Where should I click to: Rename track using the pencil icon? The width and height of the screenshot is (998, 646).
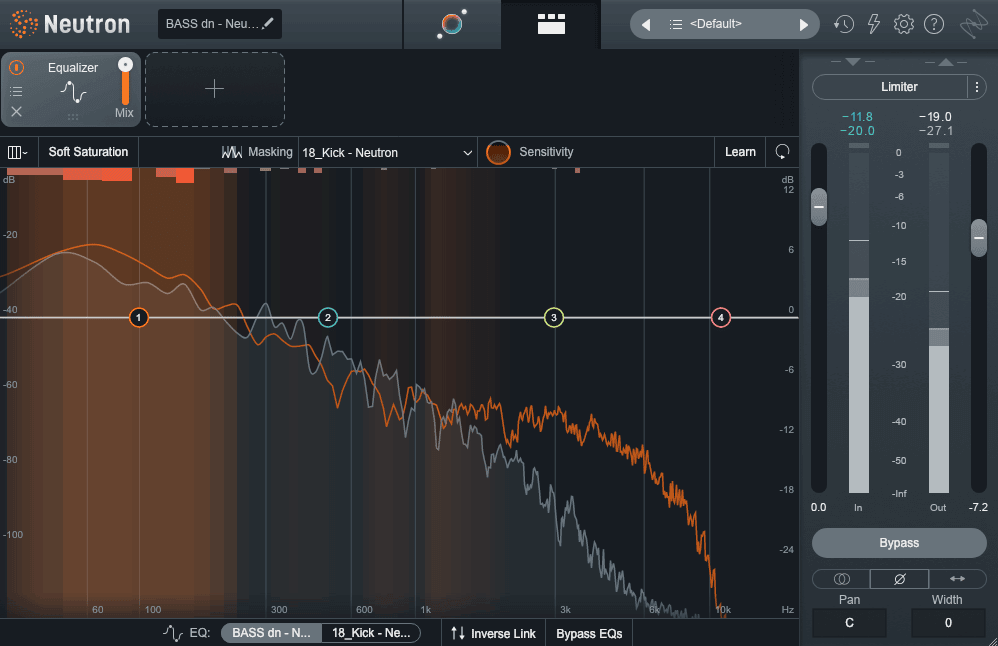[268, 24]
